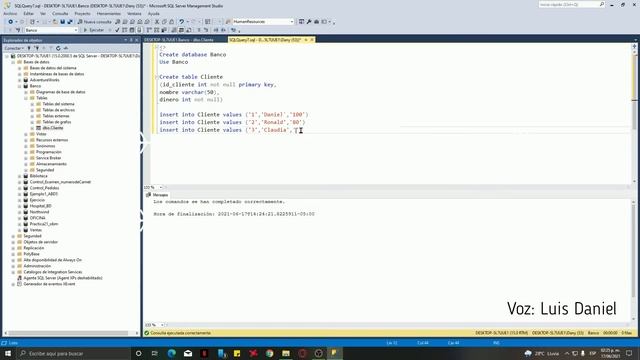Click the "Create table Cliente" code line
640x360 pixels.
[191, 77]
